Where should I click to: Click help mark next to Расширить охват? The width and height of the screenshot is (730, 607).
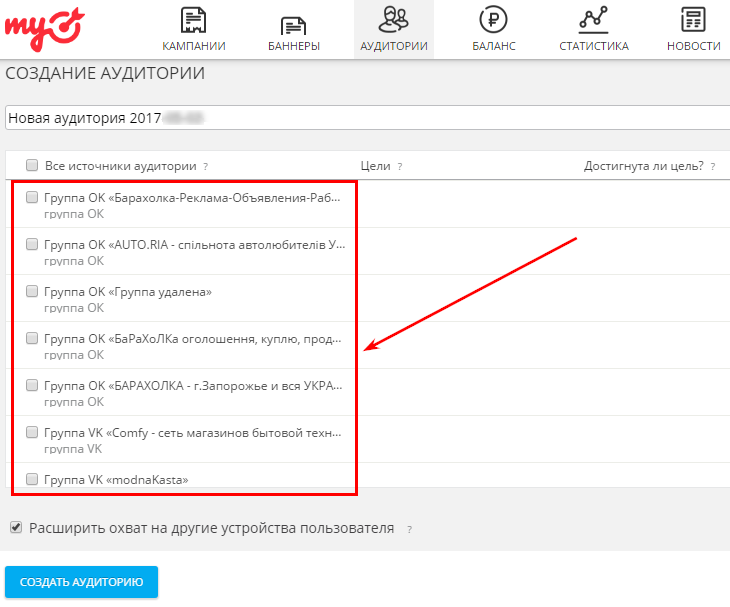[409, 529]
